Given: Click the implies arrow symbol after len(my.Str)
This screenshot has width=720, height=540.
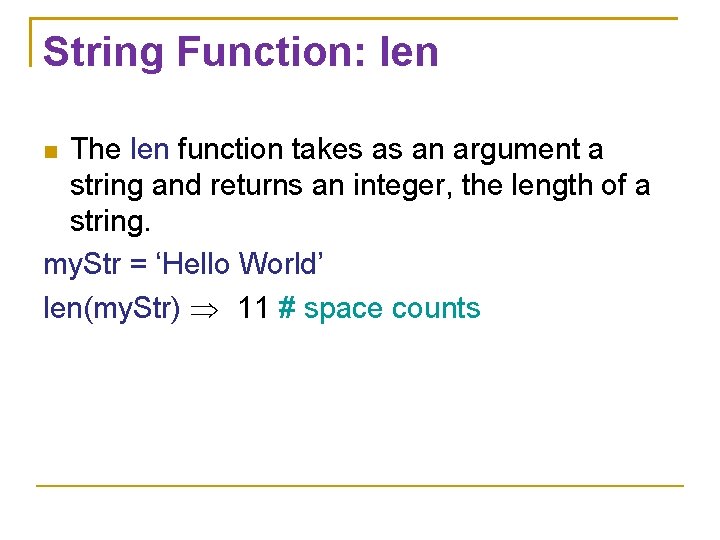Looking at the screenshot, I should [209, 309].
